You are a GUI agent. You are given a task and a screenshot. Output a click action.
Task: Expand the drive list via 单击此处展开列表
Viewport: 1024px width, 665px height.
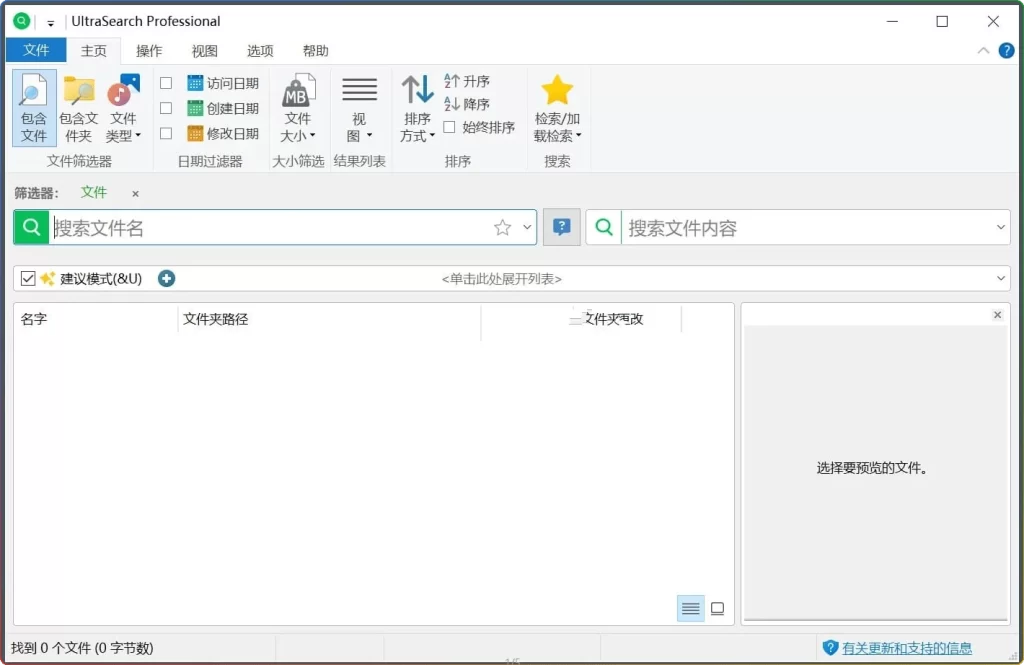click(x=501, y=279)
